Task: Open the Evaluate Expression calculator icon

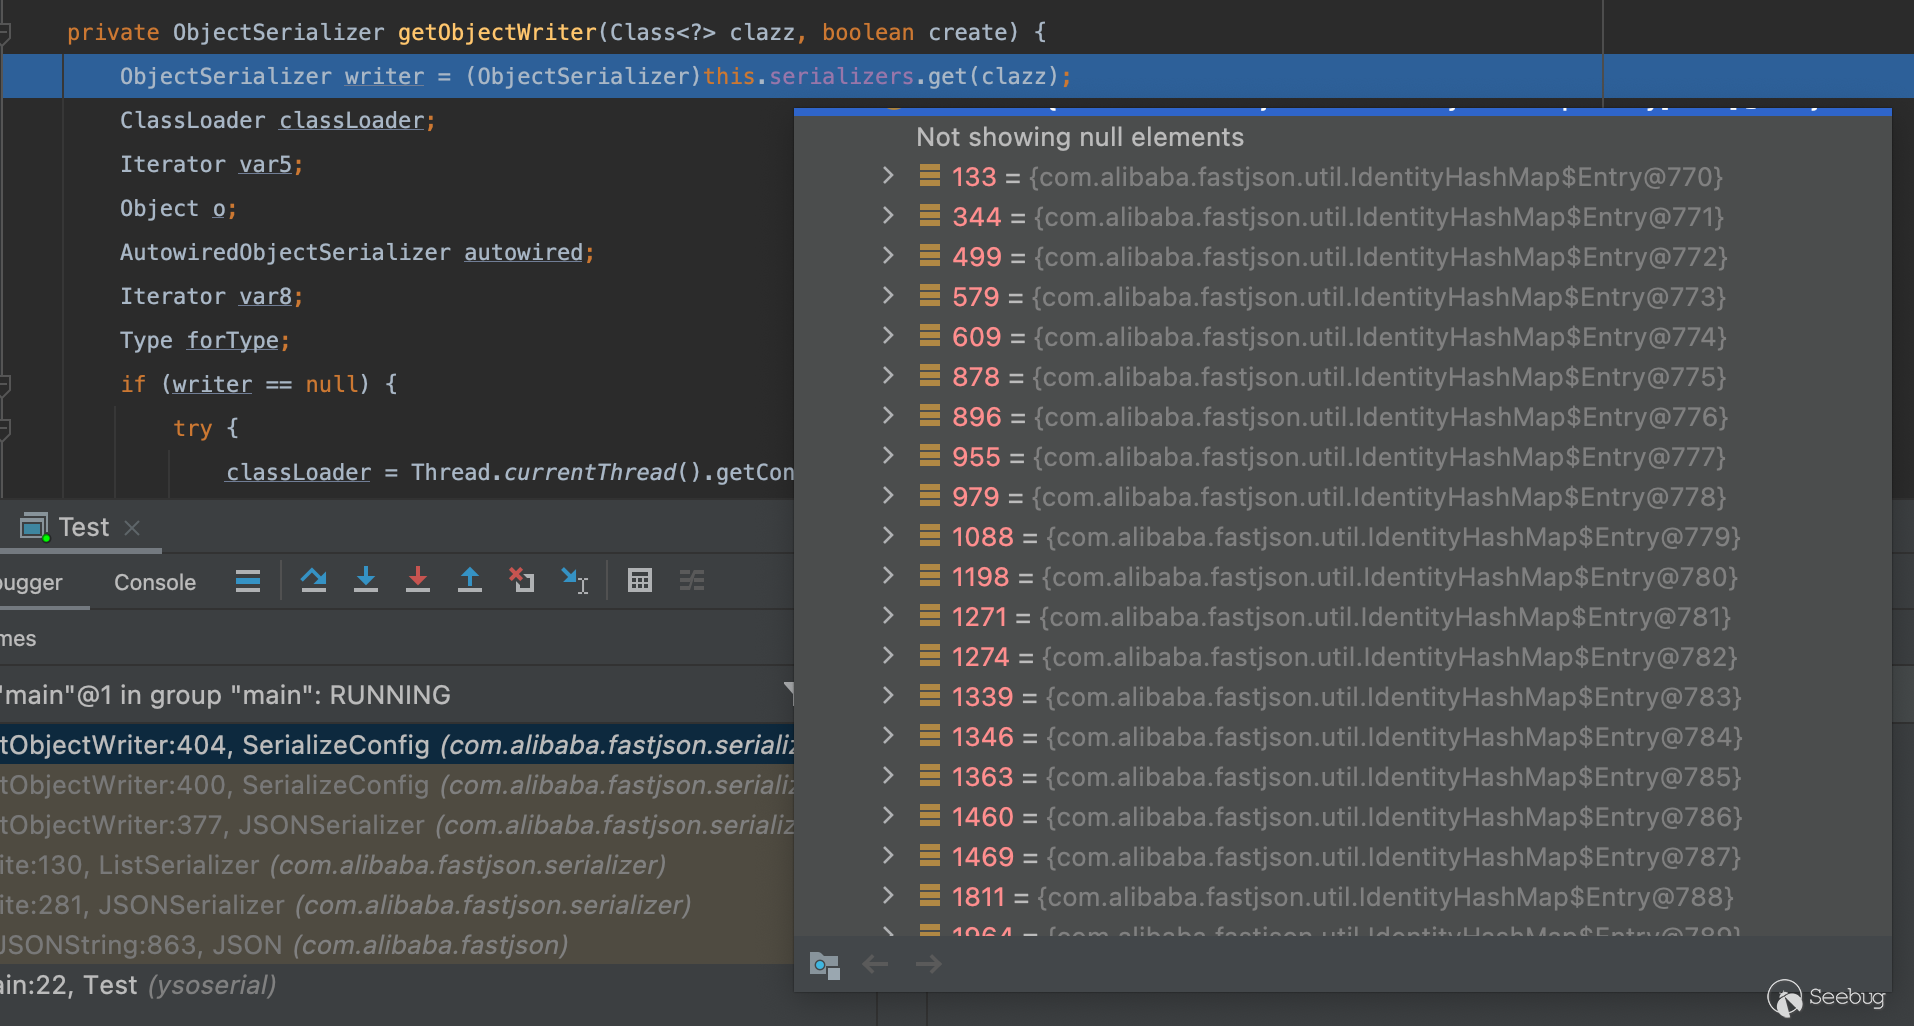Action: [x=640, y=580]
